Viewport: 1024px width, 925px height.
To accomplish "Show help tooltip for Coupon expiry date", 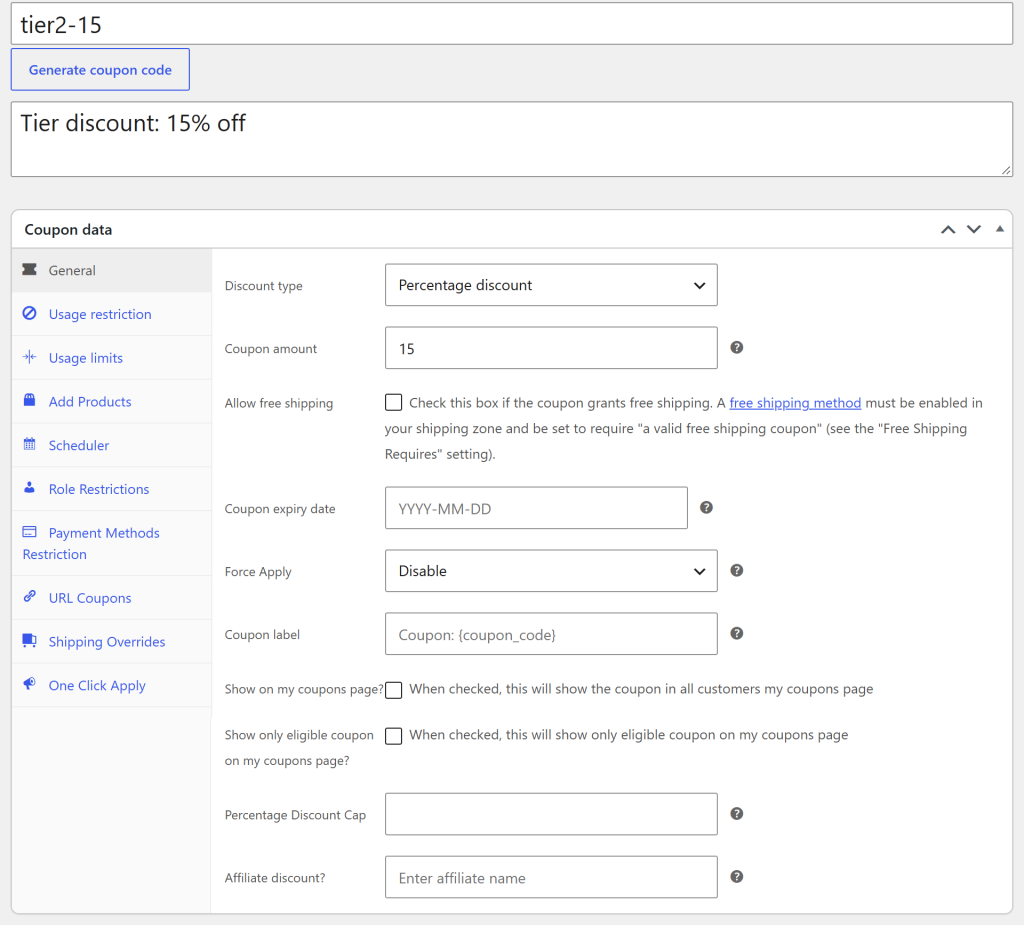I will [707, 508].
